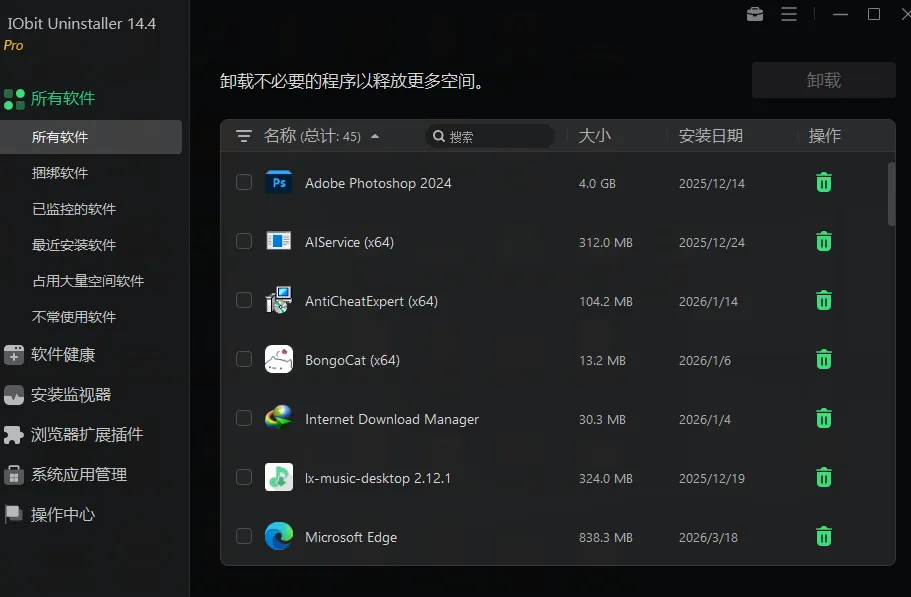Click the software list vertical scrollbar
This screenshot has width=911, height=597.
coord(891,194)
